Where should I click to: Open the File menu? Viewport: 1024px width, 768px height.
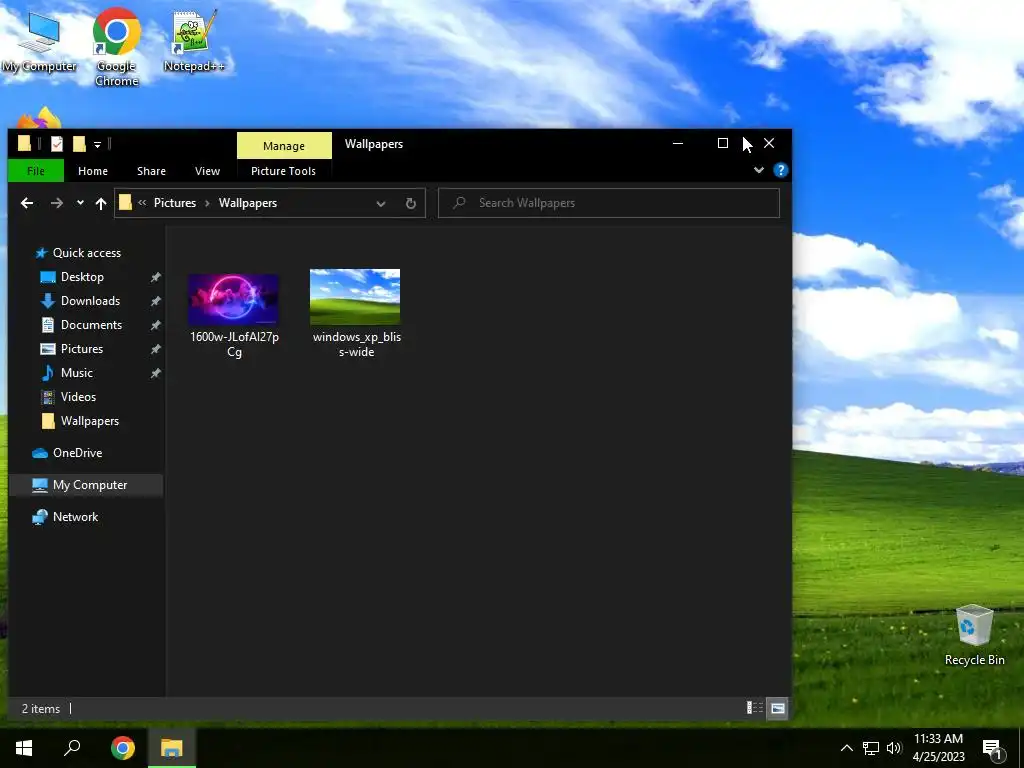[x=36, y=171]
